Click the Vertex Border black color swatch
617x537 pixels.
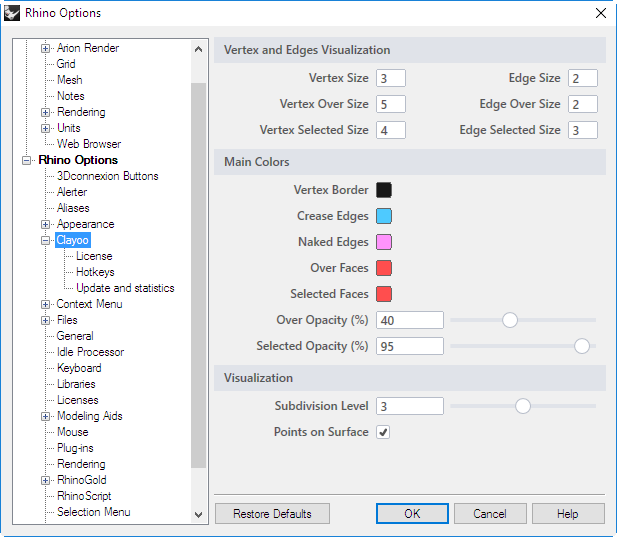tap(384, 190)
